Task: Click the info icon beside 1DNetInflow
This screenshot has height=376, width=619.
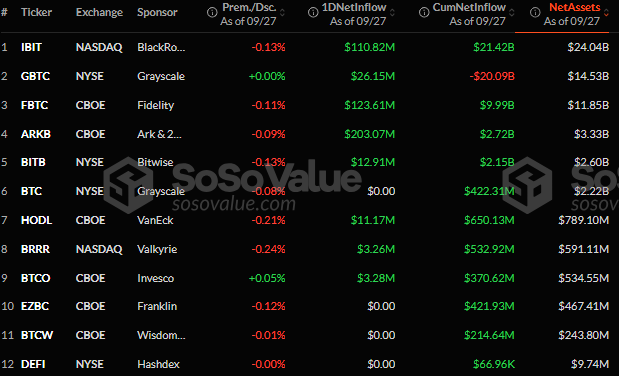Action: coord(313,13)
